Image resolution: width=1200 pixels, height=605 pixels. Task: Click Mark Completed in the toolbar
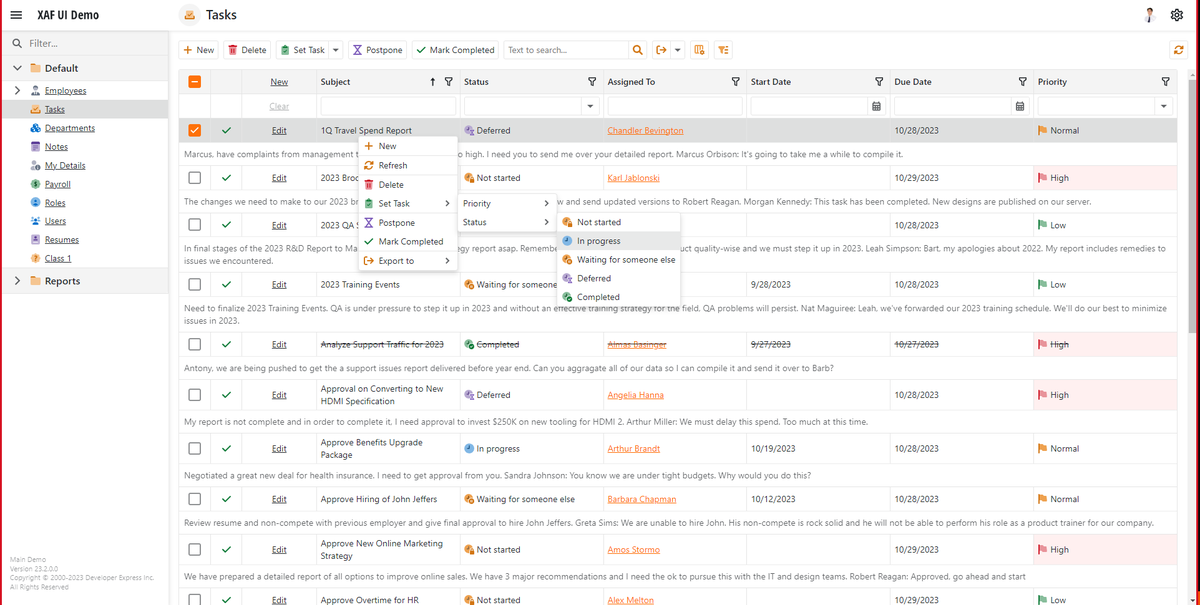point(456,50)
